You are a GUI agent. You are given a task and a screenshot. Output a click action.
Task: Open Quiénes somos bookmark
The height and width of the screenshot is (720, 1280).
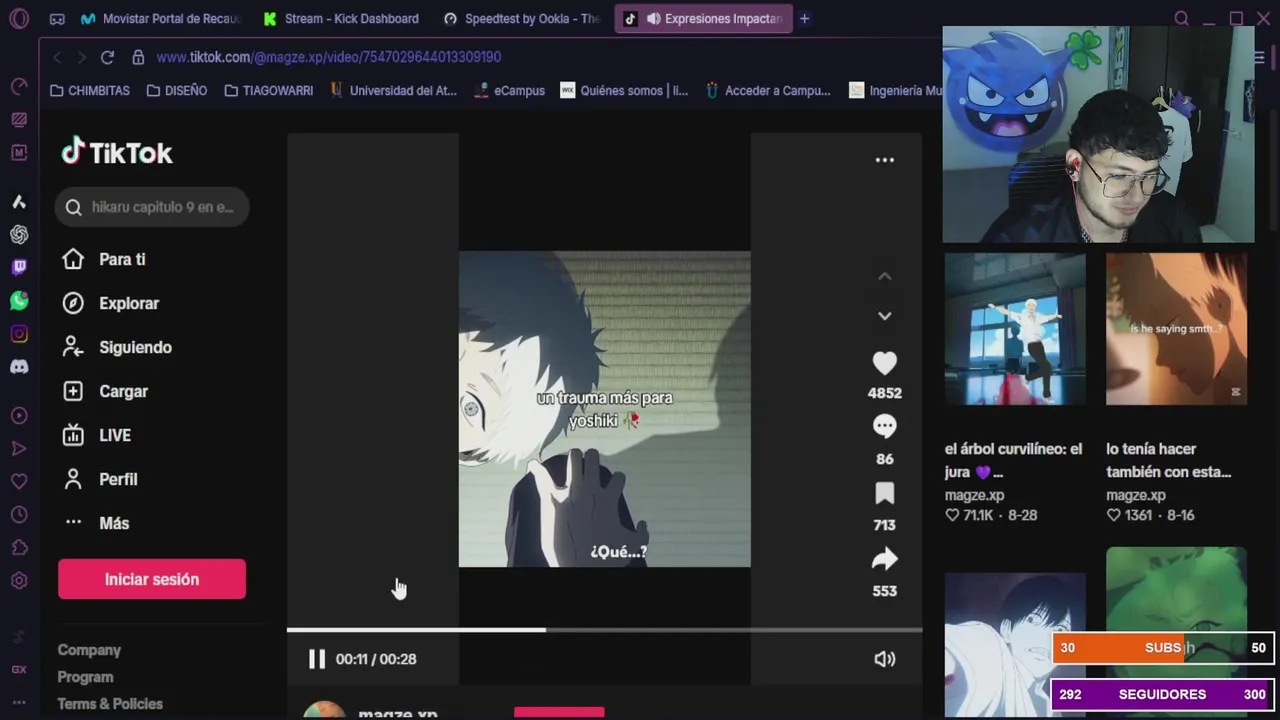pos(625,90)
